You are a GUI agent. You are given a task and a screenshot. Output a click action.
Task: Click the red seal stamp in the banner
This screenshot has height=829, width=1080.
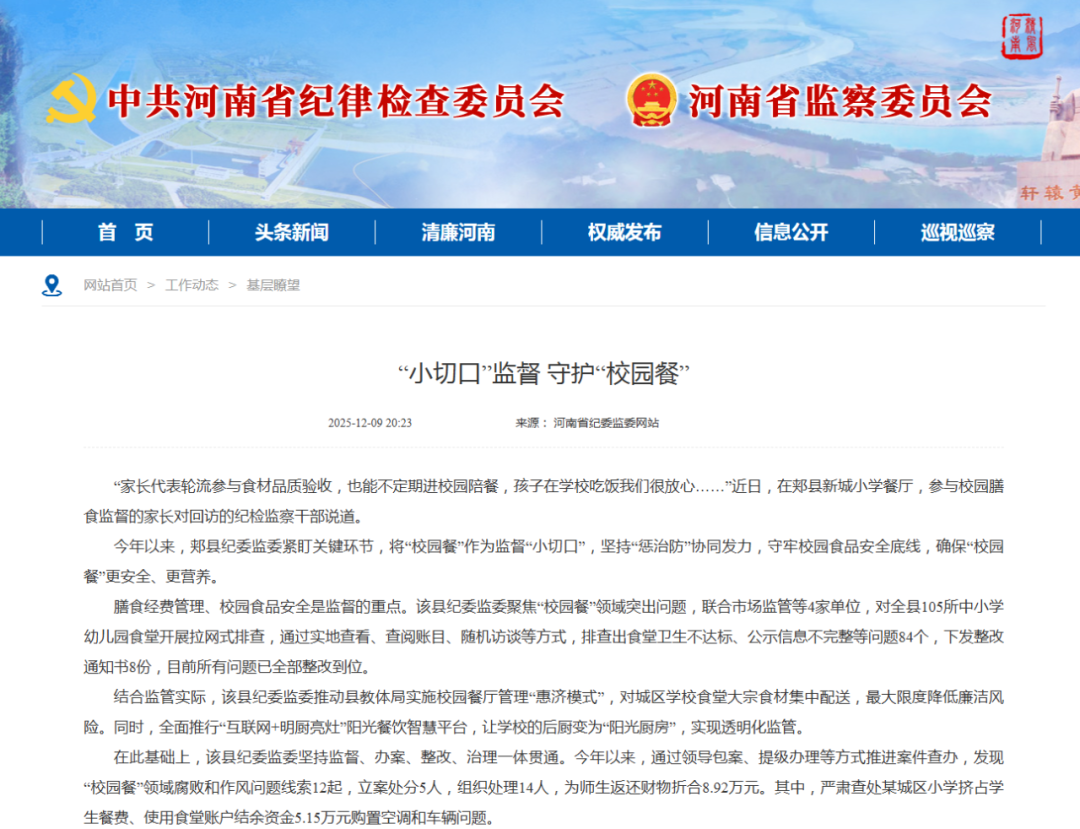(x=1023, y=38)
